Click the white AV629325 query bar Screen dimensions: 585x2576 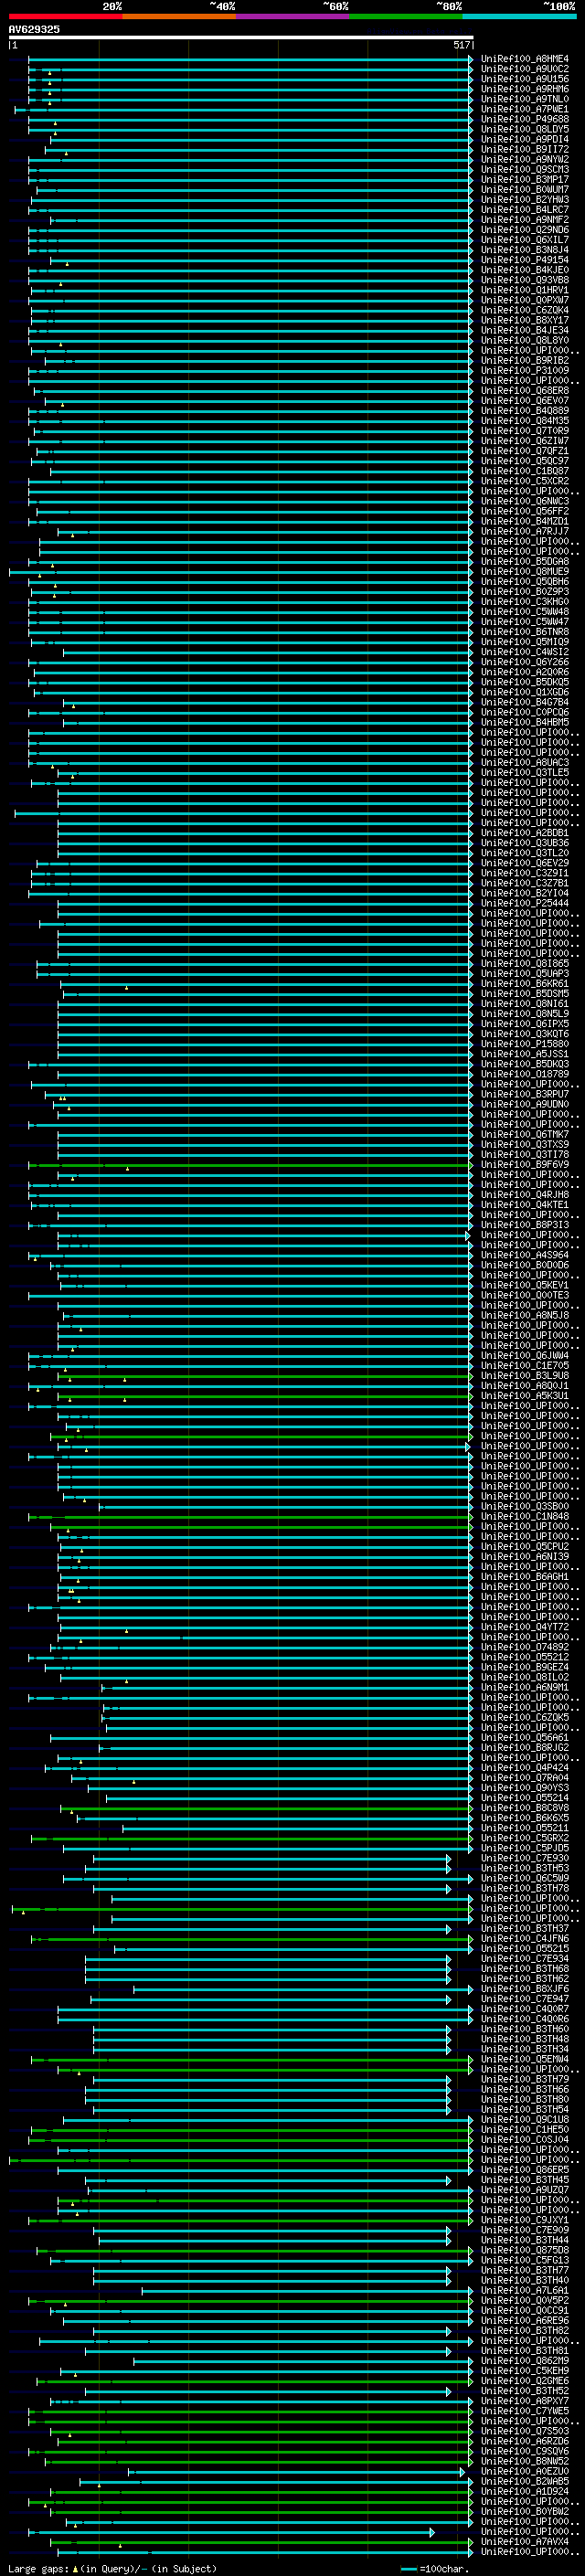pyautogui.click(x=241, y=38)
